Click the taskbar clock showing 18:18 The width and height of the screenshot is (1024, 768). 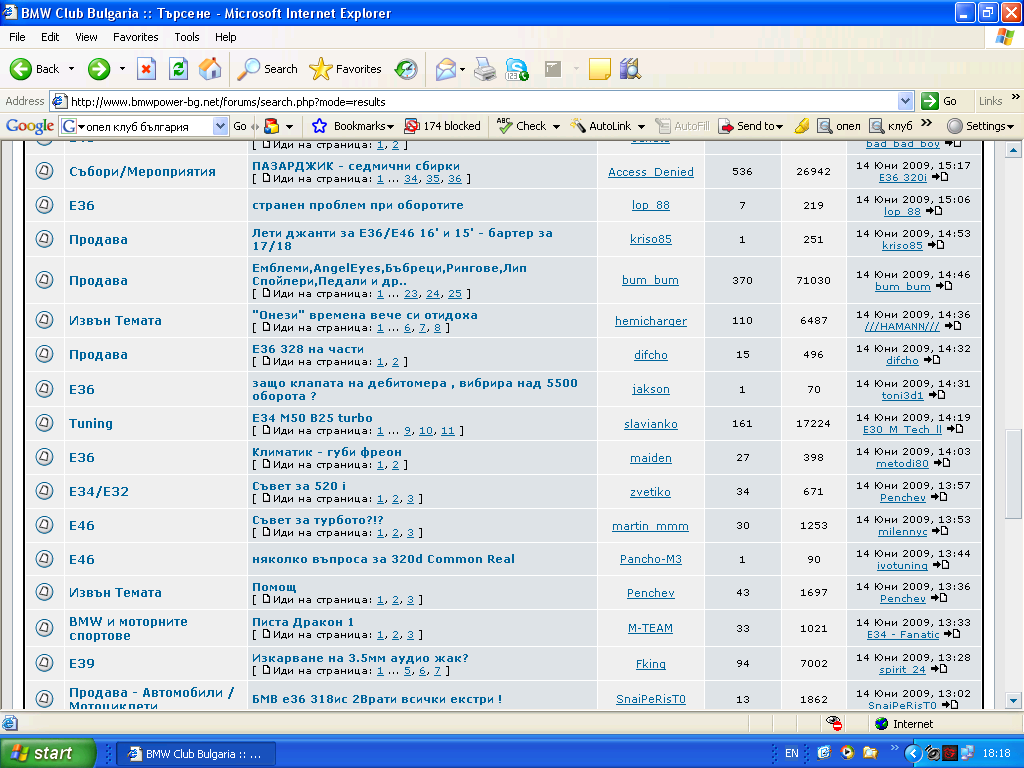pyautogui.click(x=997, y=753)
